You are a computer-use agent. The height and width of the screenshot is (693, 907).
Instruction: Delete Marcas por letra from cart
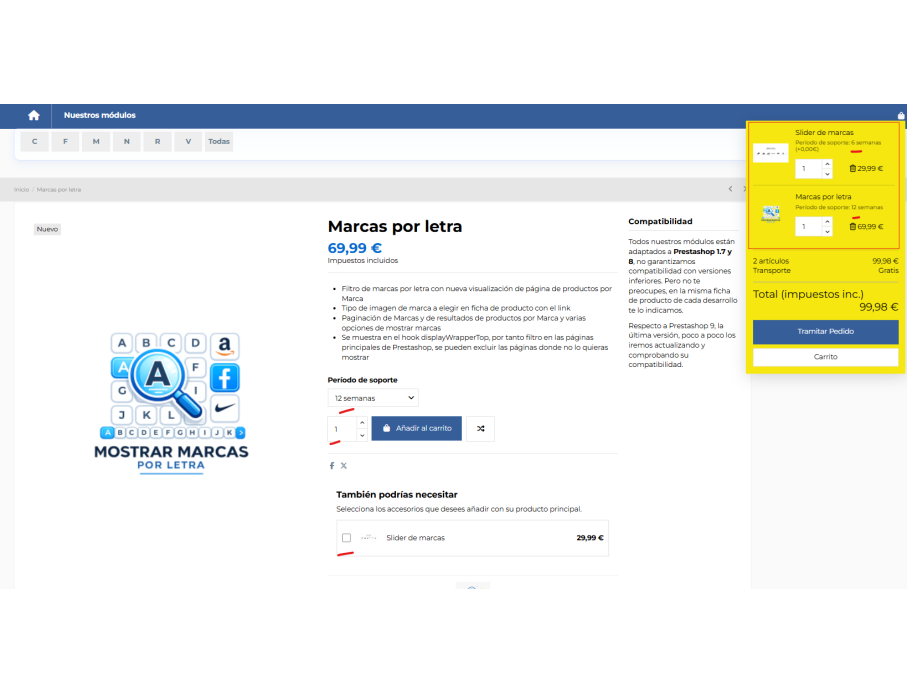853,227
